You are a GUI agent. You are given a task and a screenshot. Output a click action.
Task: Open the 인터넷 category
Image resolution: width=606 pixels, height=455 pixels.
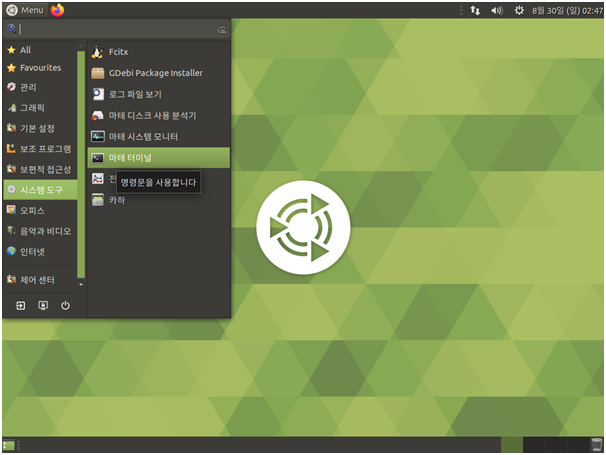tap(40, 252)
